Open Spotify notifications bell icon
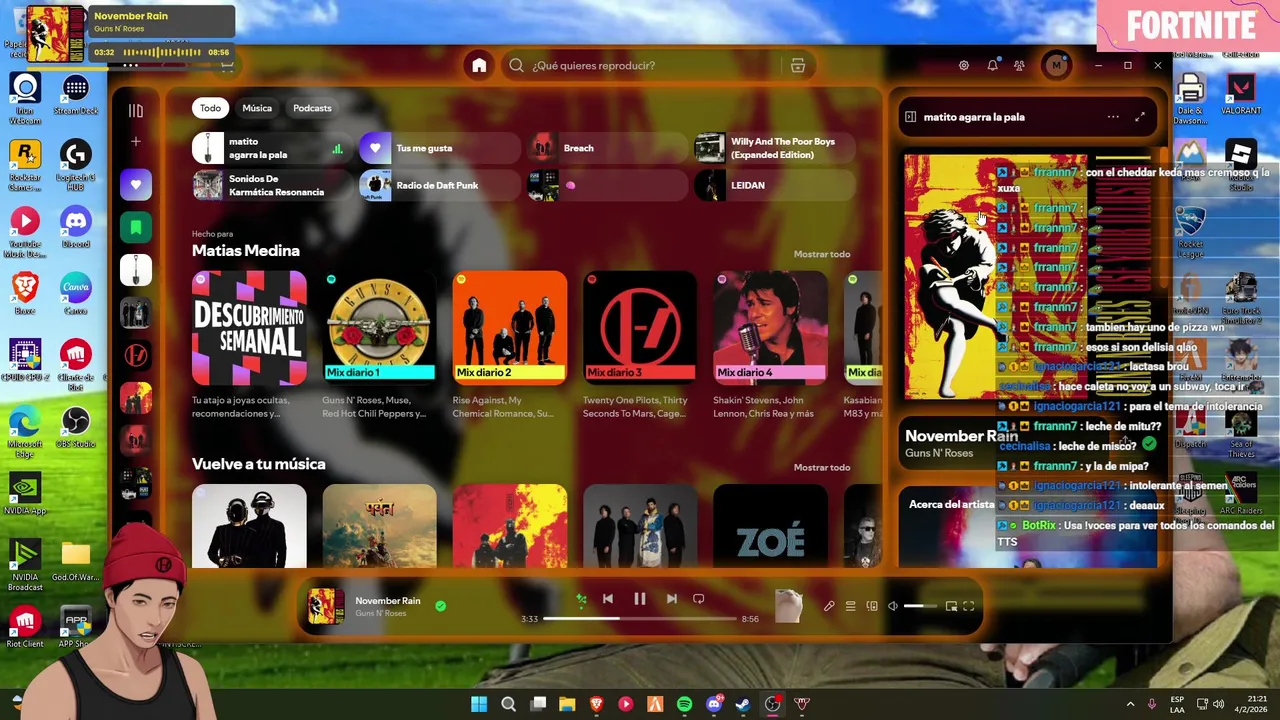1280x720 pixels. tap(992, 66)
